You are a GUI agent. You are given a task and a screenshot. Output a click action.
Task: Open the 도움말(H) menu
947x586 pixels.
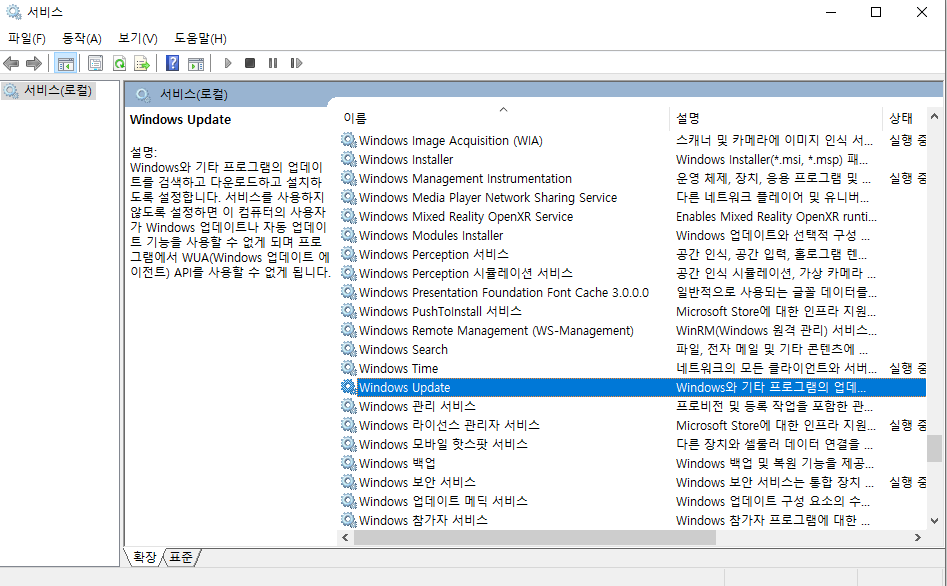(x=201, y=38)
